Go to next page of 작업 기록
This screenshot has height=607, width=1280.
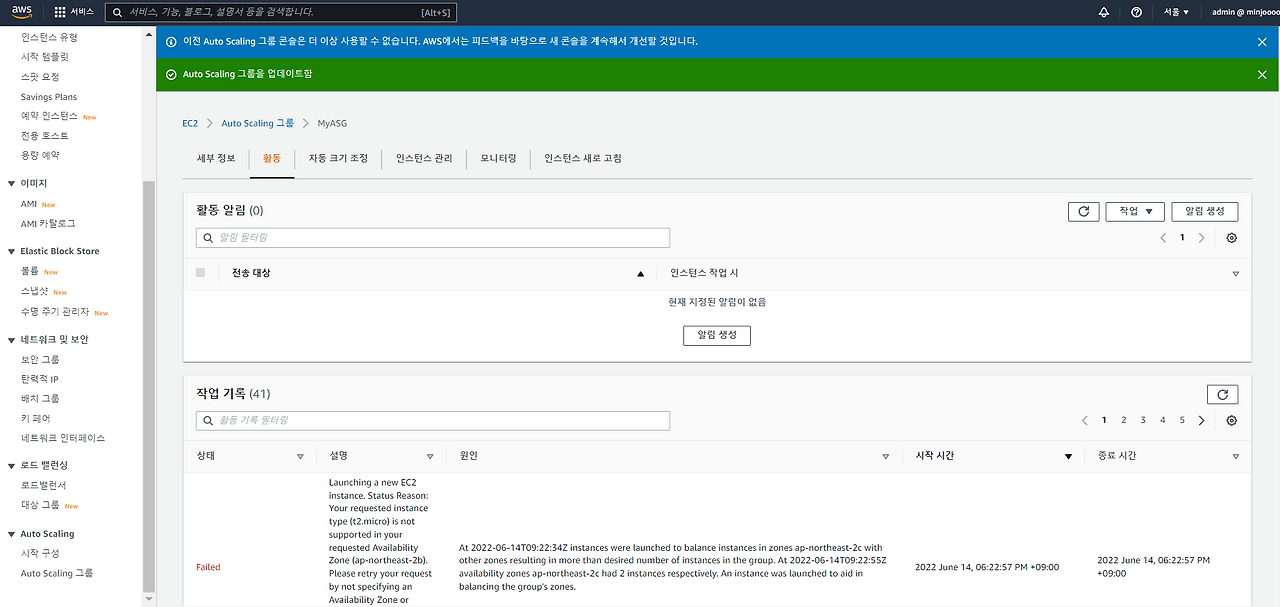[1201, 421]
